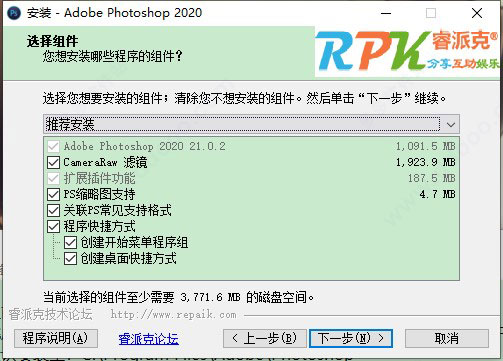
Task: Click 睿派克技术论坛 footer label
Action: click(50, 314)
